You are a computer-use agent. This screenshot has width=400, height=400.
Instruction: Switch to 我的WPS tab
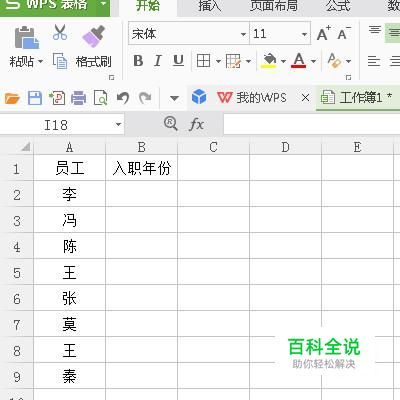[x=252, y=98]
